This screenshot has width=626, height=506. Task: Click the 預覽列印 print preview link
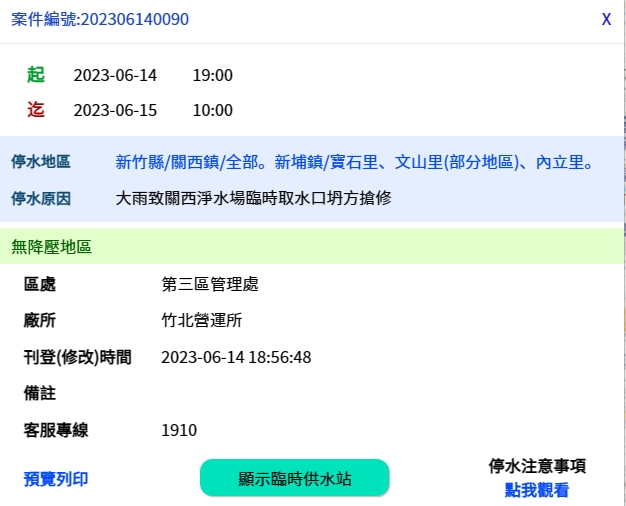(56, 479)
